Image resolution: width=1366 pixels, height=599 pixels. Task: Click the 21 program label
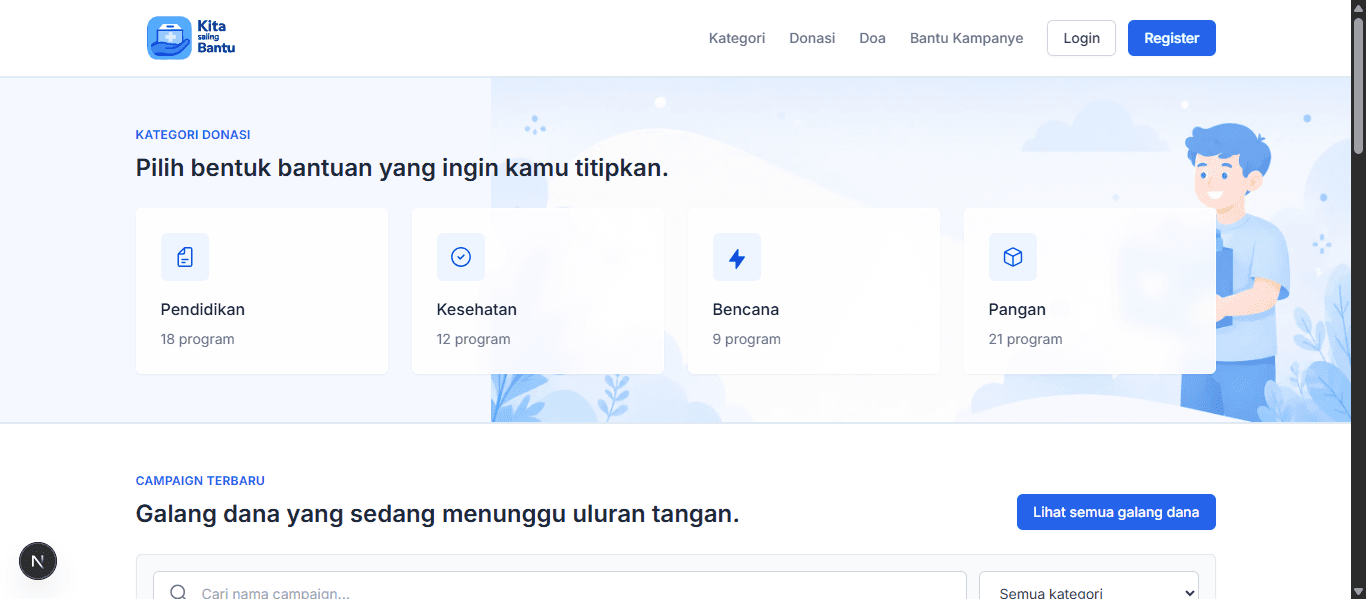coord(1026,339)
